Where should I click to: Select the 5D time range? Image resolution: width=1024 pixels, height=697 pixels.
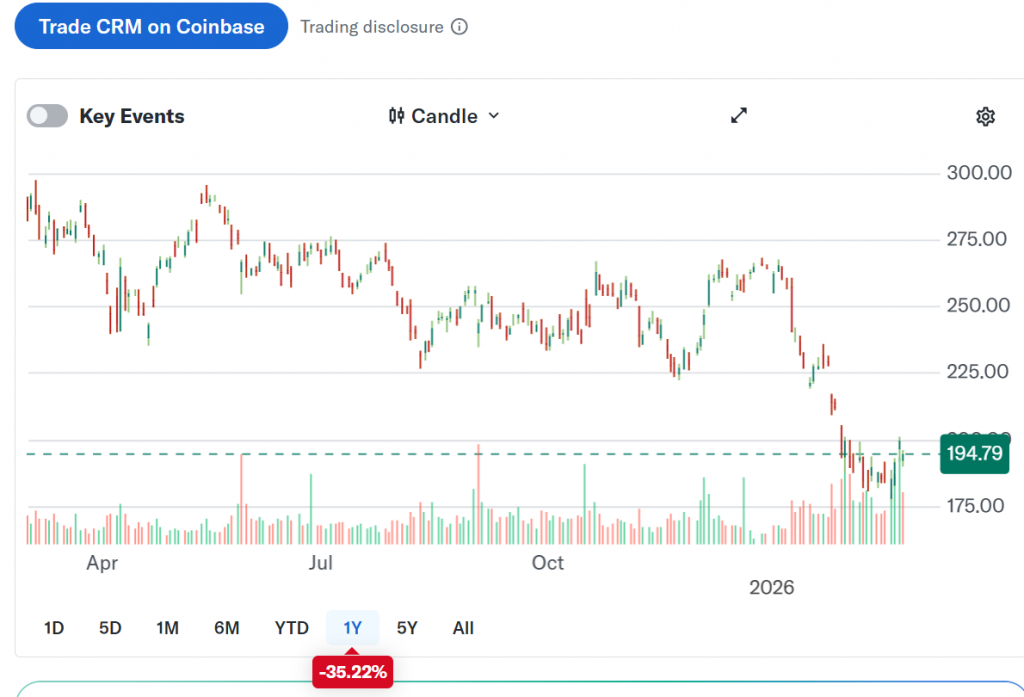pos(110,628)
